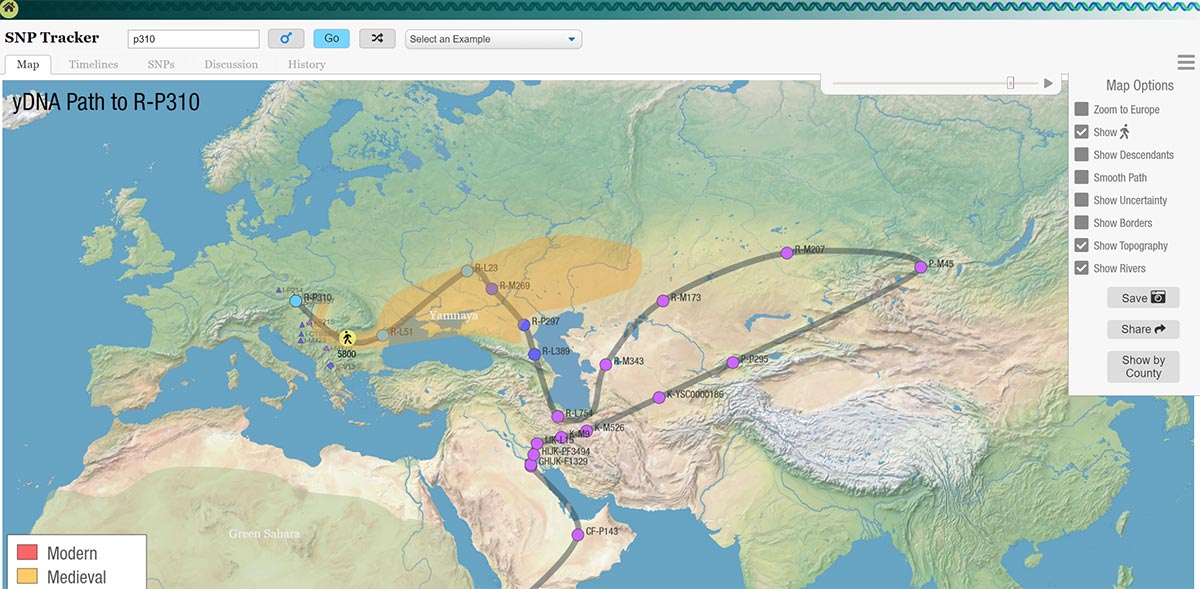Select the R-L51 map node
Image resolution: width=1200 pixels, height=589 pixels.
383,336
